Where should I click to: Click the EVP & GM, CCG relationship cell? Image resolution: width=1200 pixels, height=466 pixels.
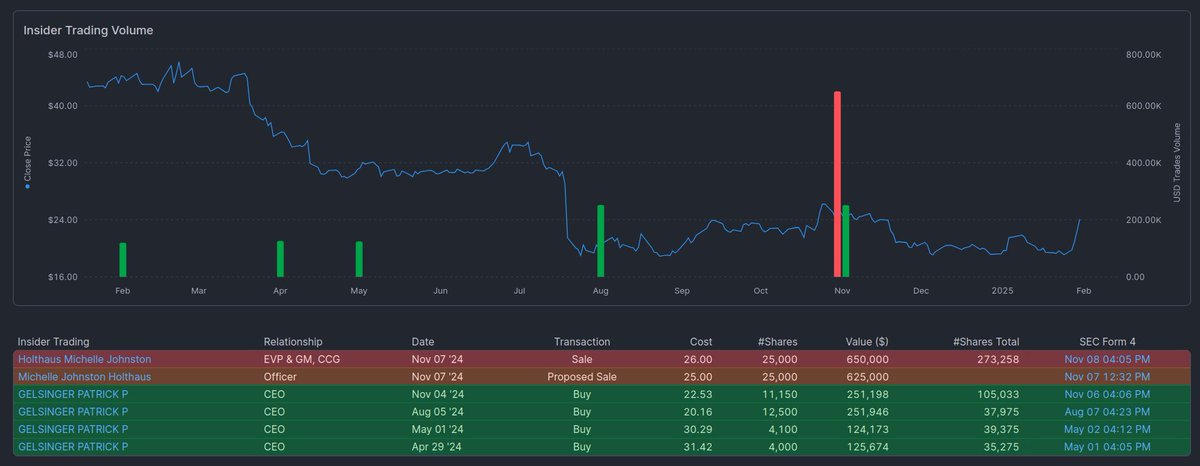304,358
